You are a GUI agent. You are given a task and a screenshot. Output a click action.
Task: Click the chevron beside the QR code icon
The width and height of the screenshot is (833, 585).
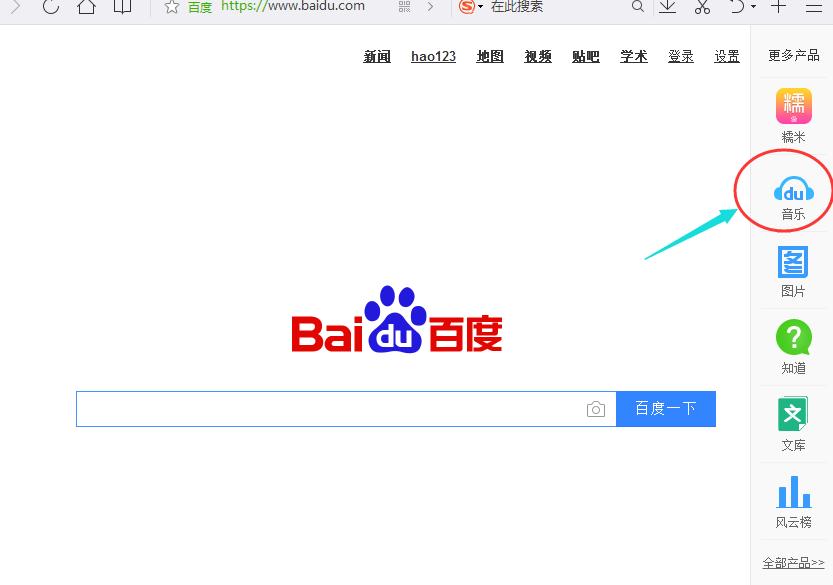430,6
